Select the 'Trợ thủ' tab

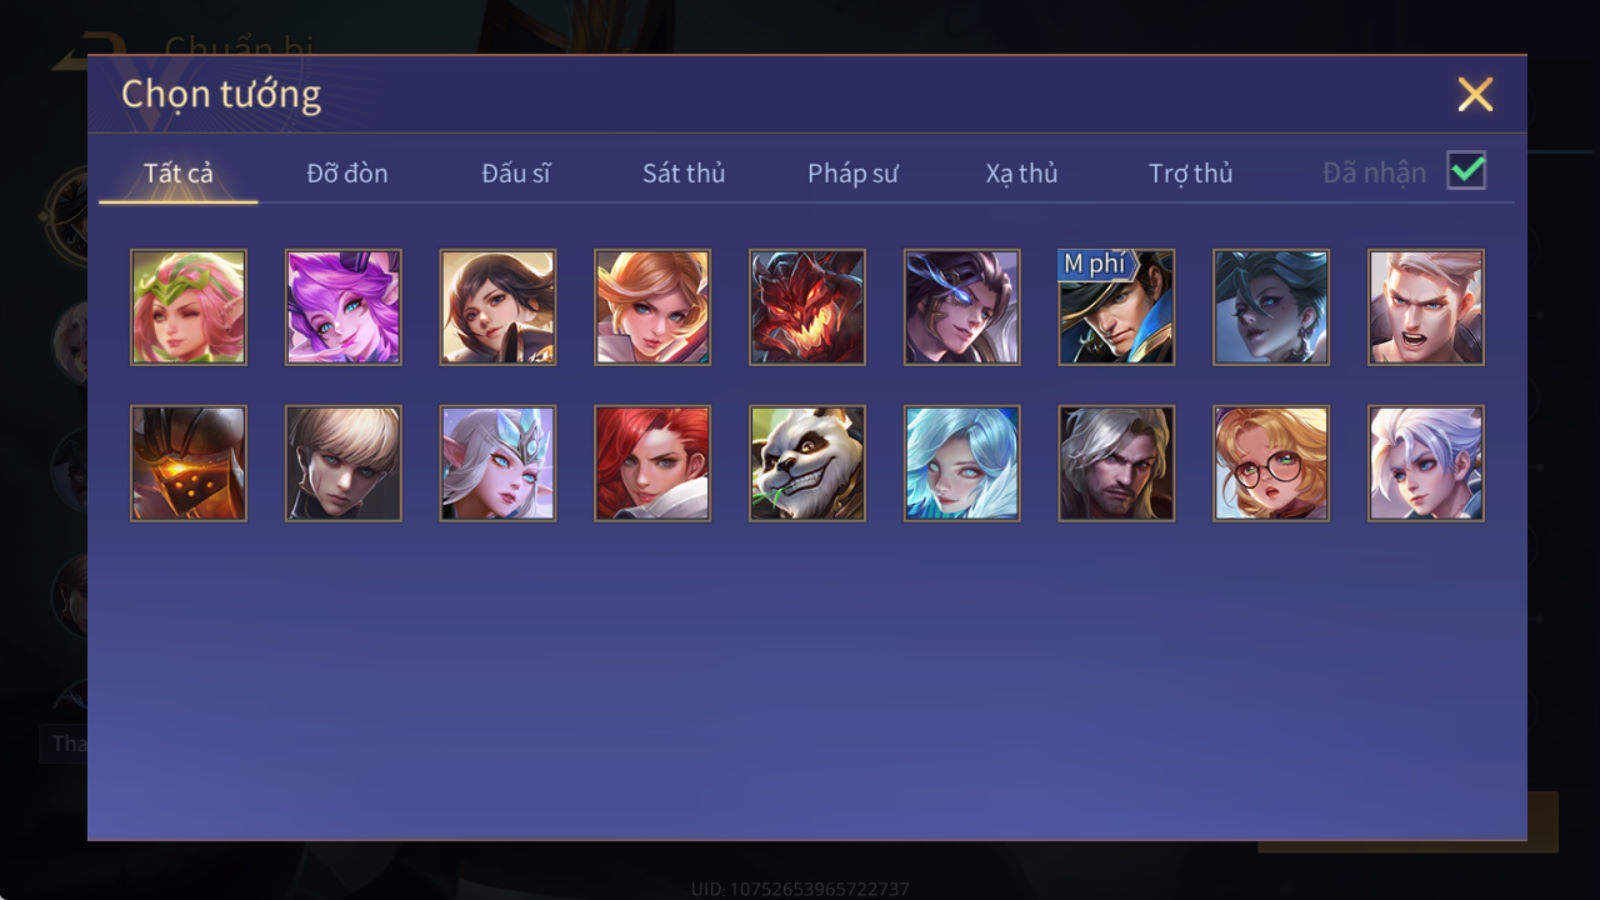point(1190,173)
